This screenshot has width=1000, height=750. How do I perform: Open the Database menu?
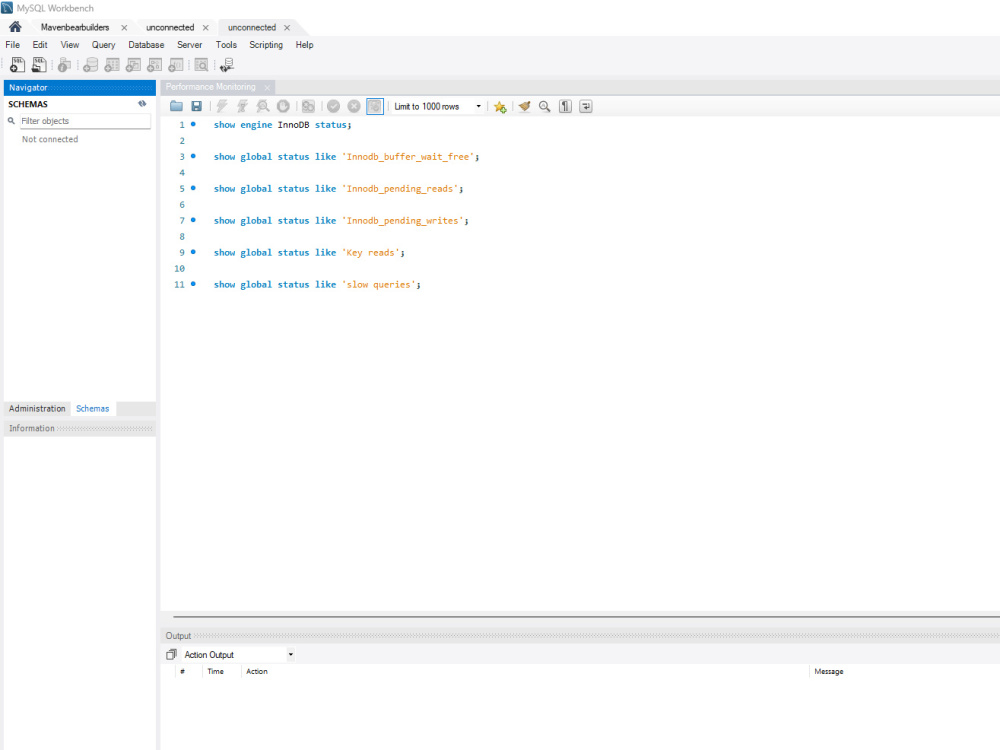[146, 45]
